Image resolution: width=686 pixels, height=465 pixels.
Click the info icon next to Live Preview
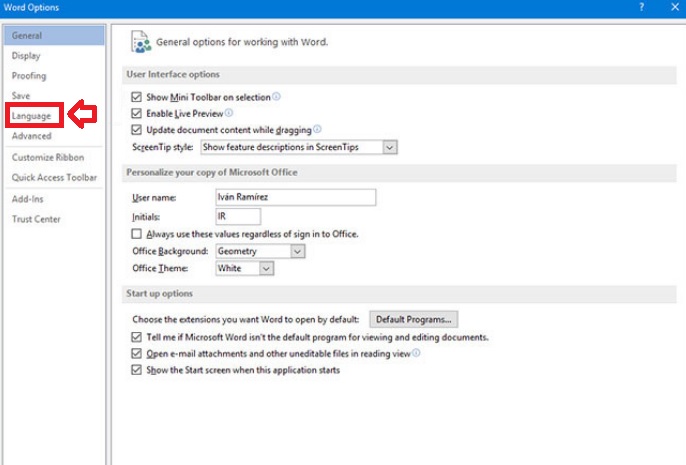click(228, 113)
